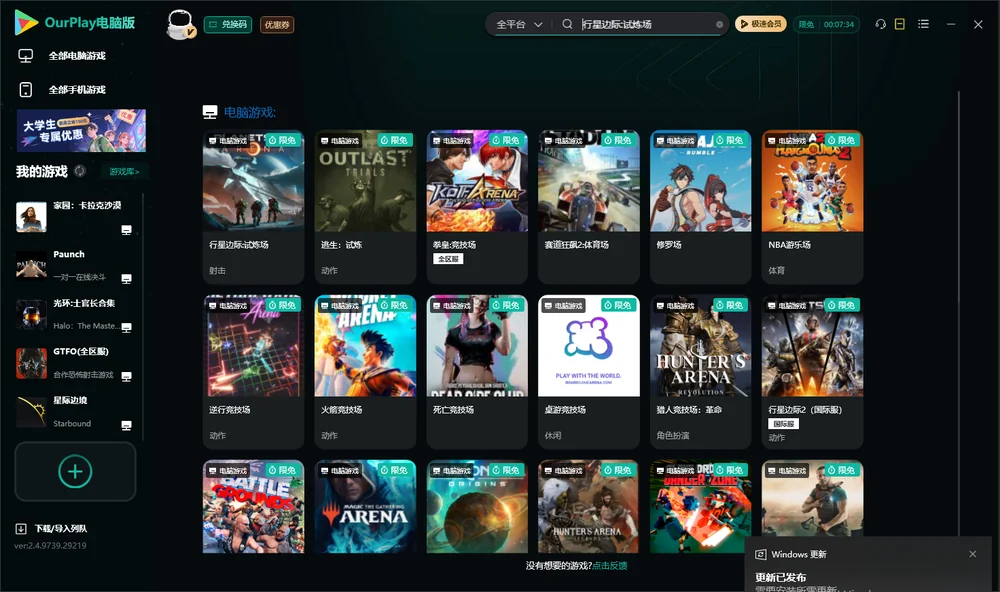
Task: Clear the search box text
Action: click(x=719, y=25)
